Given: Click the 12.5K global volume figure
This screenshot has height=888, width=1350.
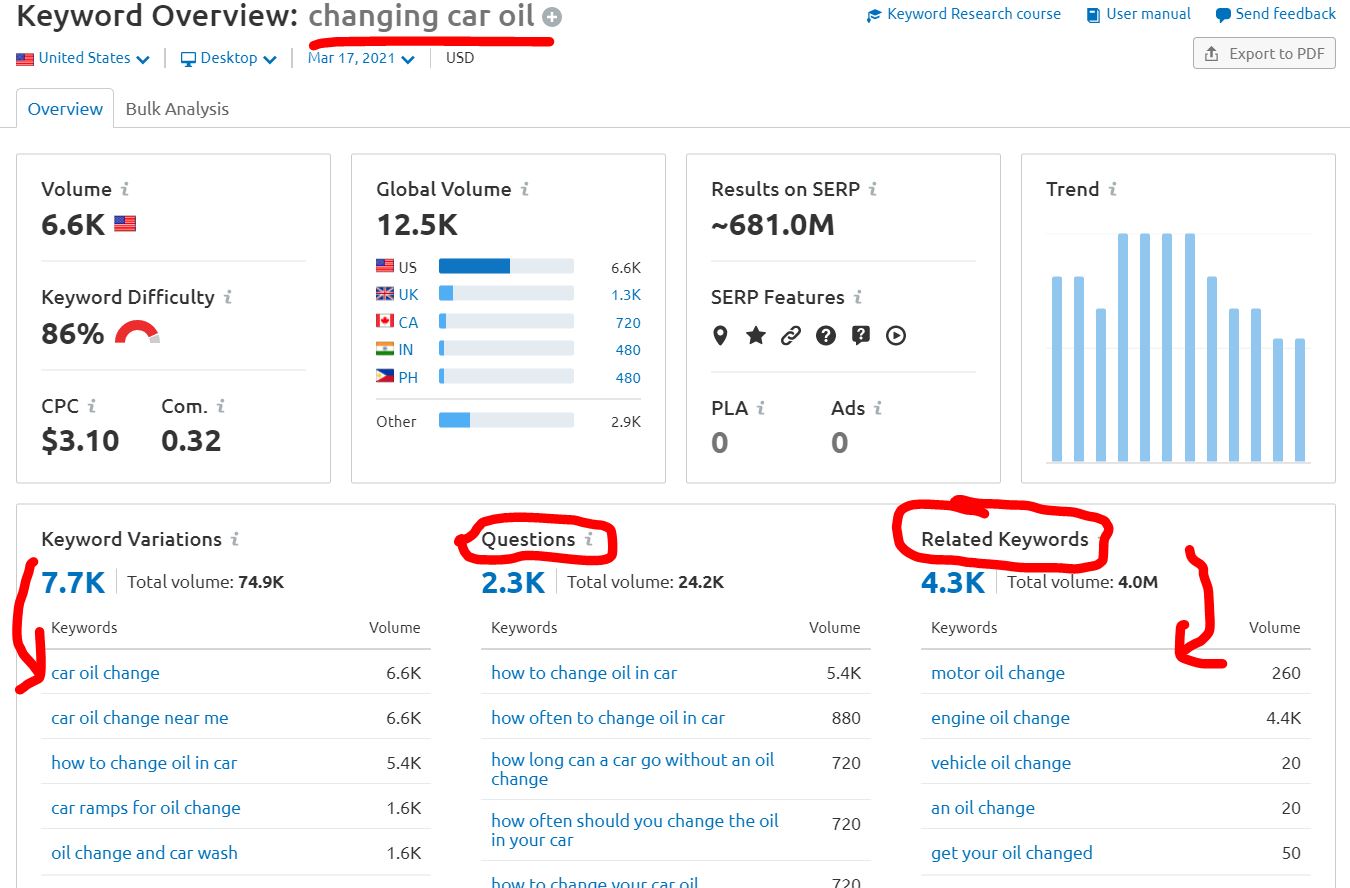Looking at the screenshot, I should [x=417, y=225].
